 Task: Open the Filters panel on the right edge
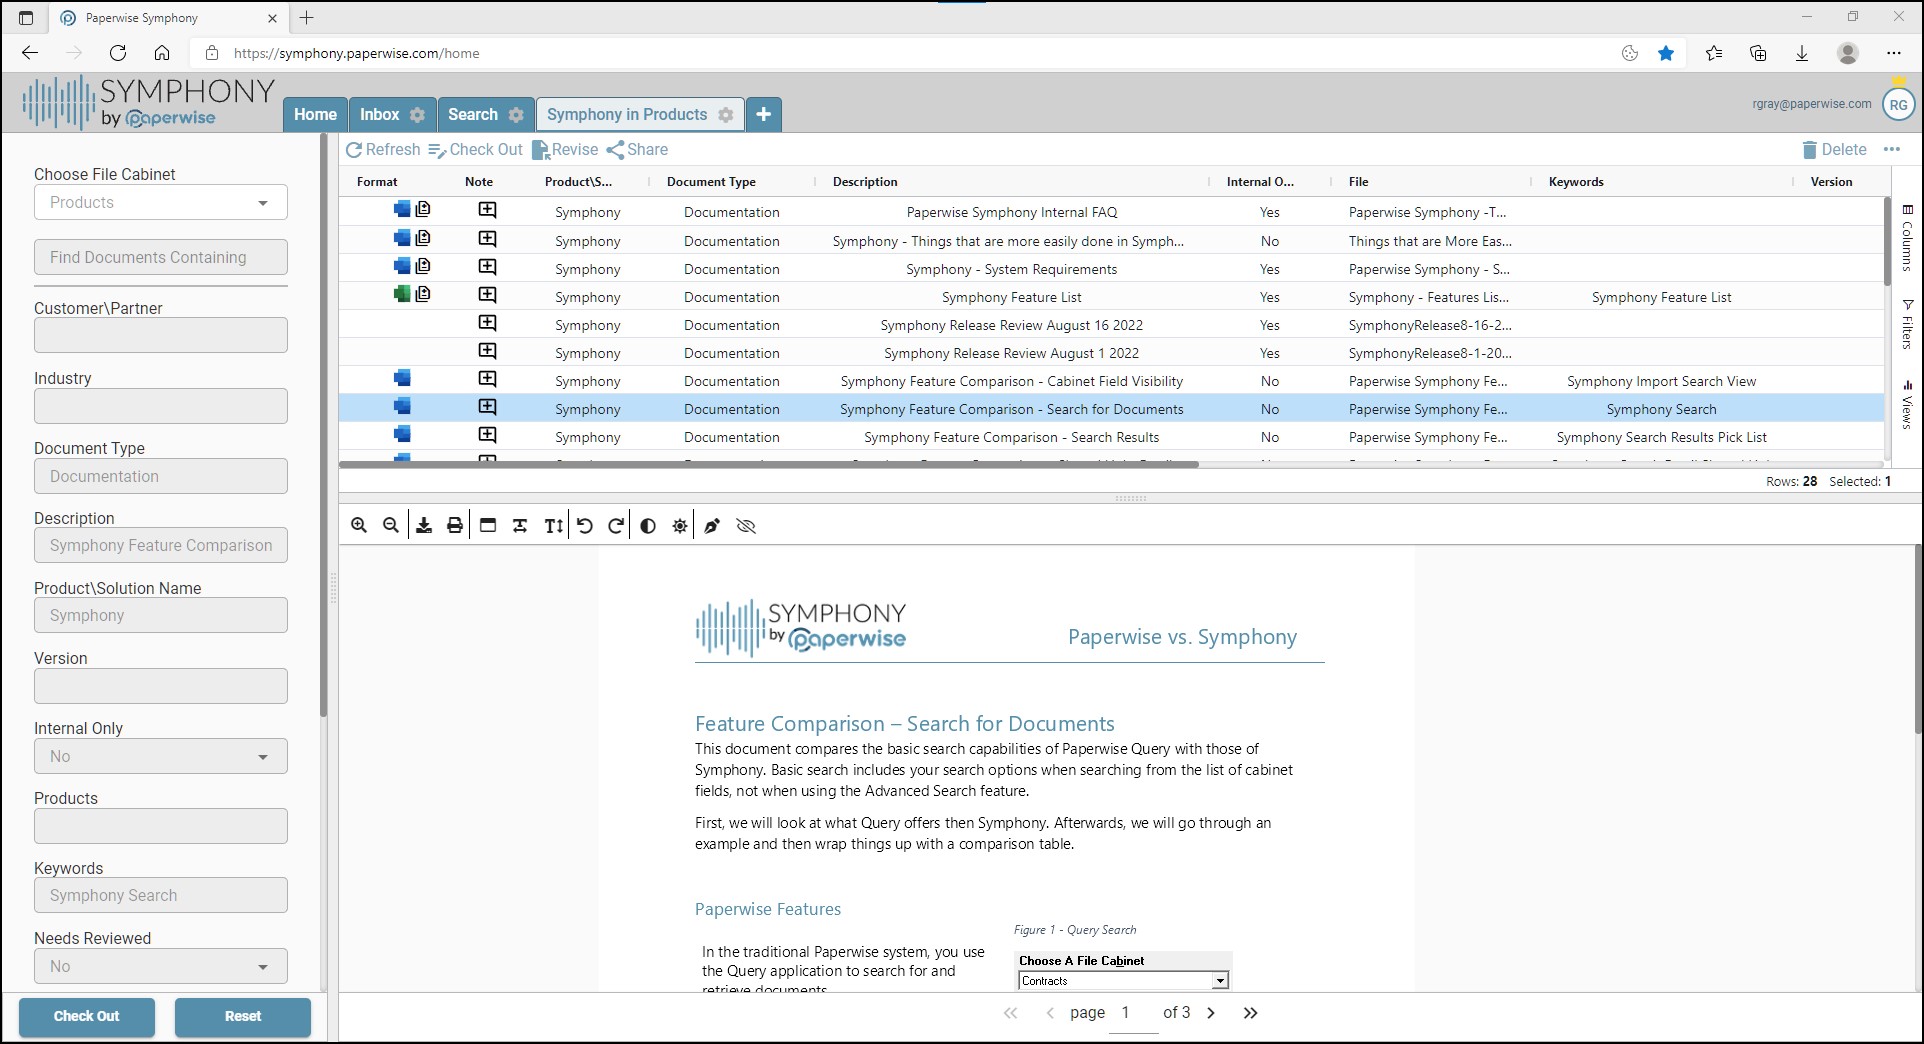(1909, 320)
